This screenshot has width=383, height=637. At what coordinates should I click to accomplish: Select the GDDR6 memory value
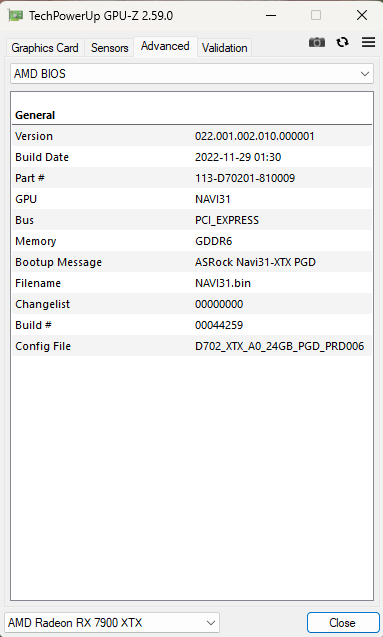pos(214,241)
